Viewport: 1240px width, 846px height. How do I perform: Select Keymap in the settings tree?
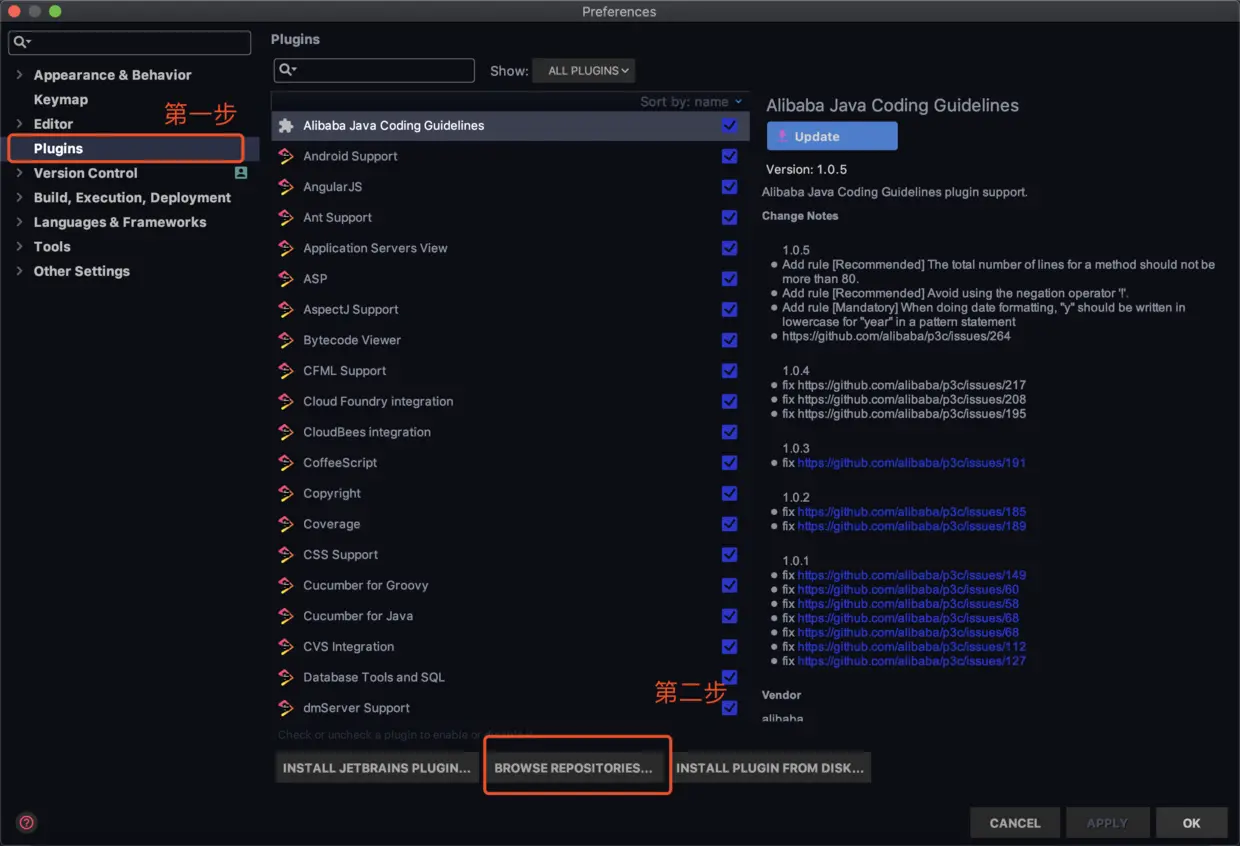pyautogui.click(x=61, y=100)
